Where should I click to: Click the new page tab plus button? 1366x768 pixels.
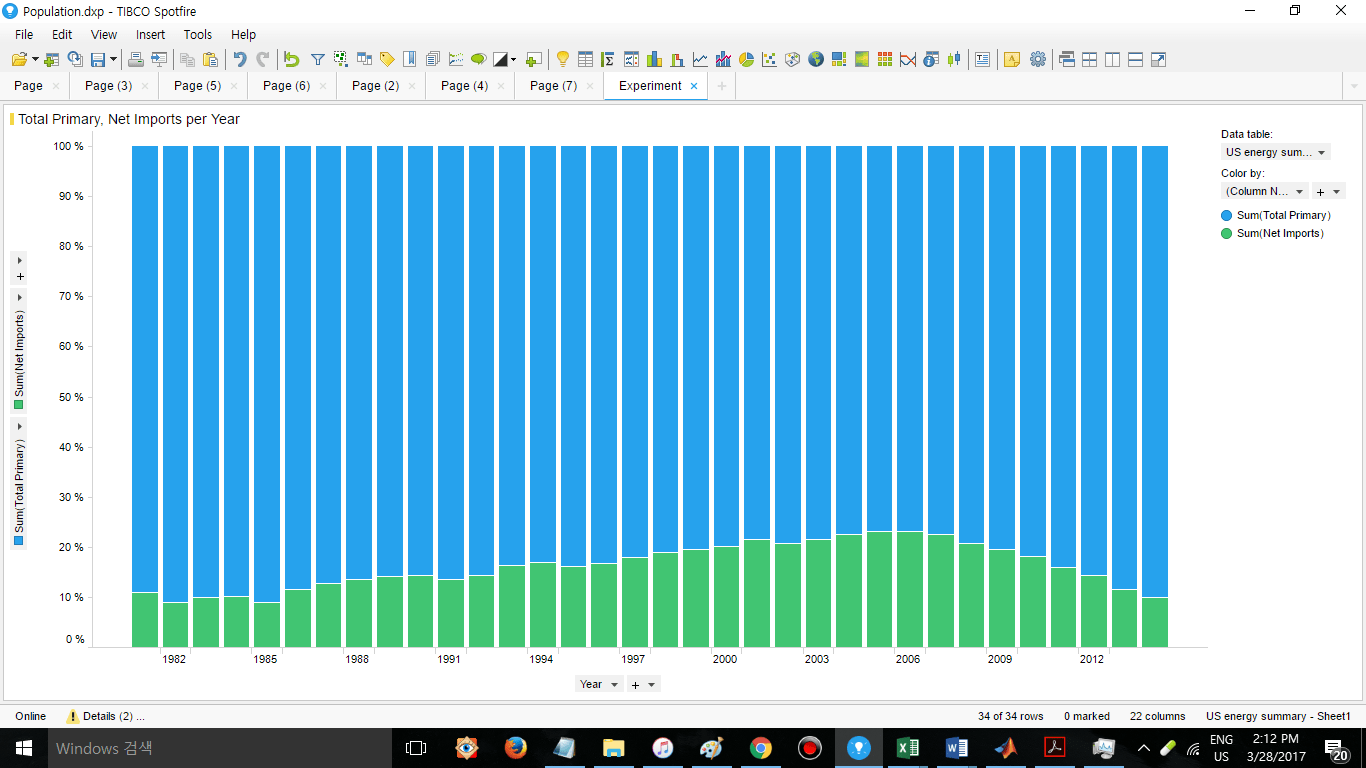(x=721, y=86)
